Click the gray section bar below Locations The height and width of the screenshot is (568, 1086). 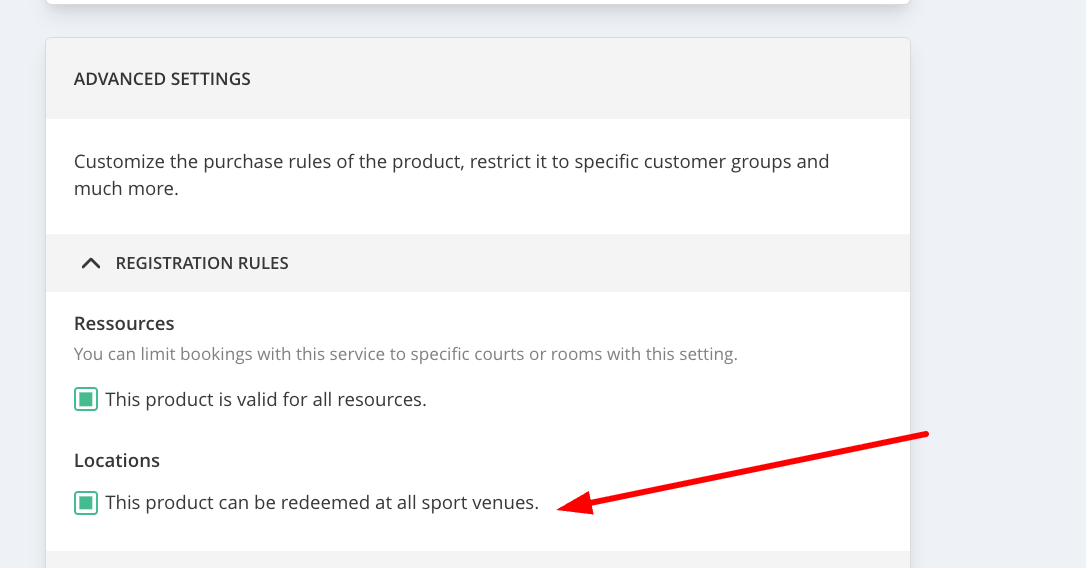pyautogui.click(x=478, y=559)
